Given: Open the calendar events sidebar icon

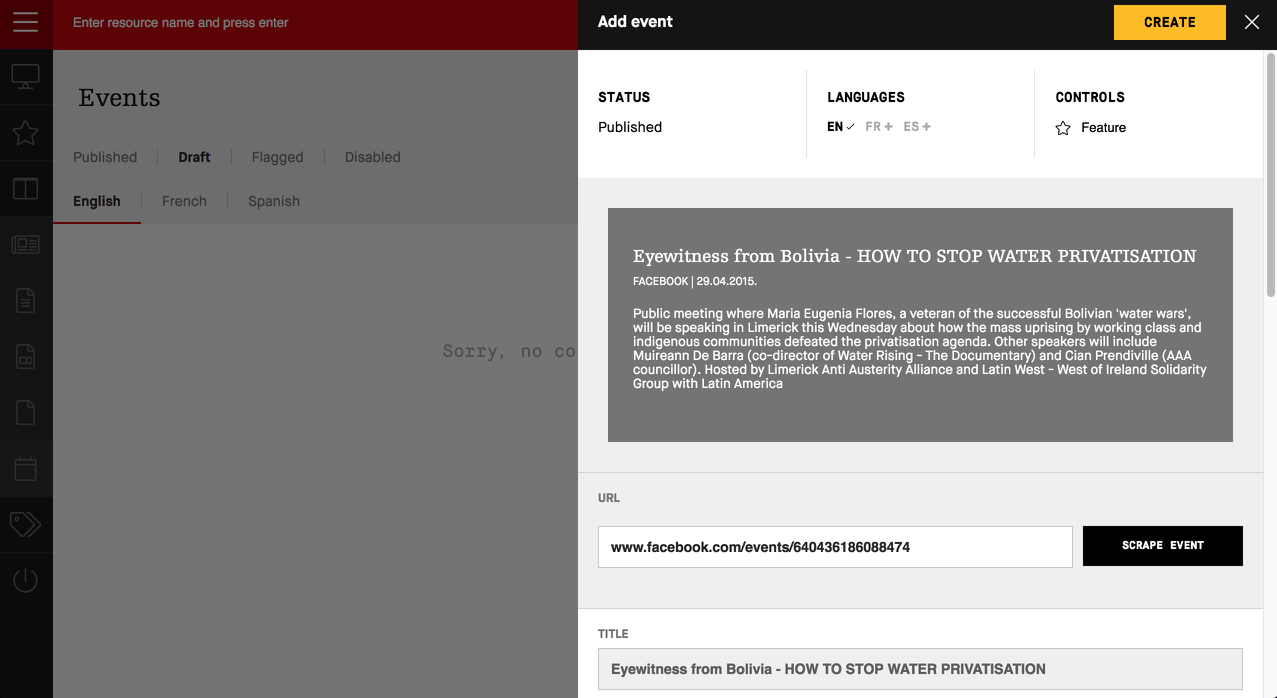Looking at the screenshot, I should tap(26, 468).
